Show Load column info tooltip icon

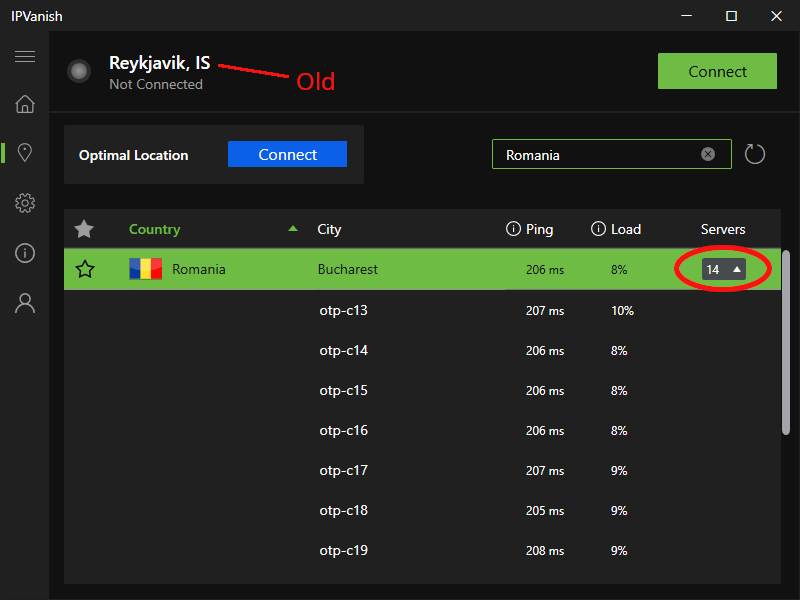[x=598, y=229]
